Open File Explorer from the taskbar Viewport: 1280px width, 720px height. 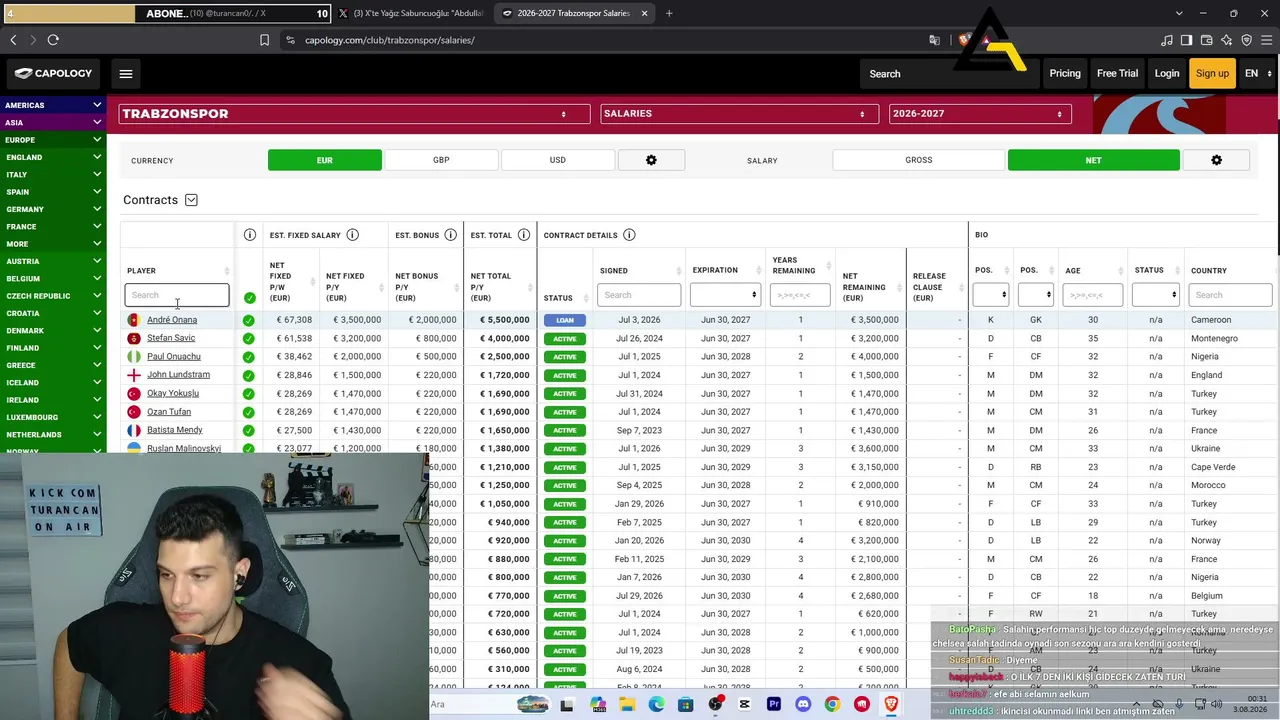[627, 704]
